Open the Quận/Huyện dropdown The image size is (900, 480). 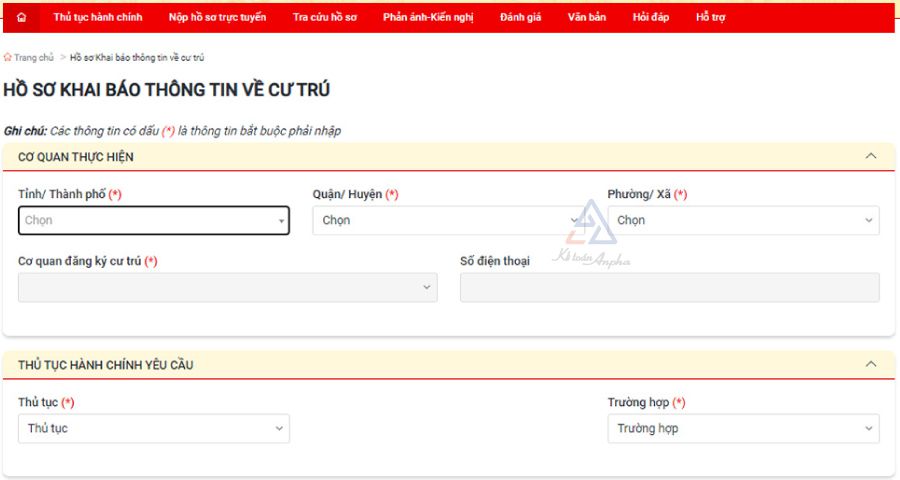point(448,221)
